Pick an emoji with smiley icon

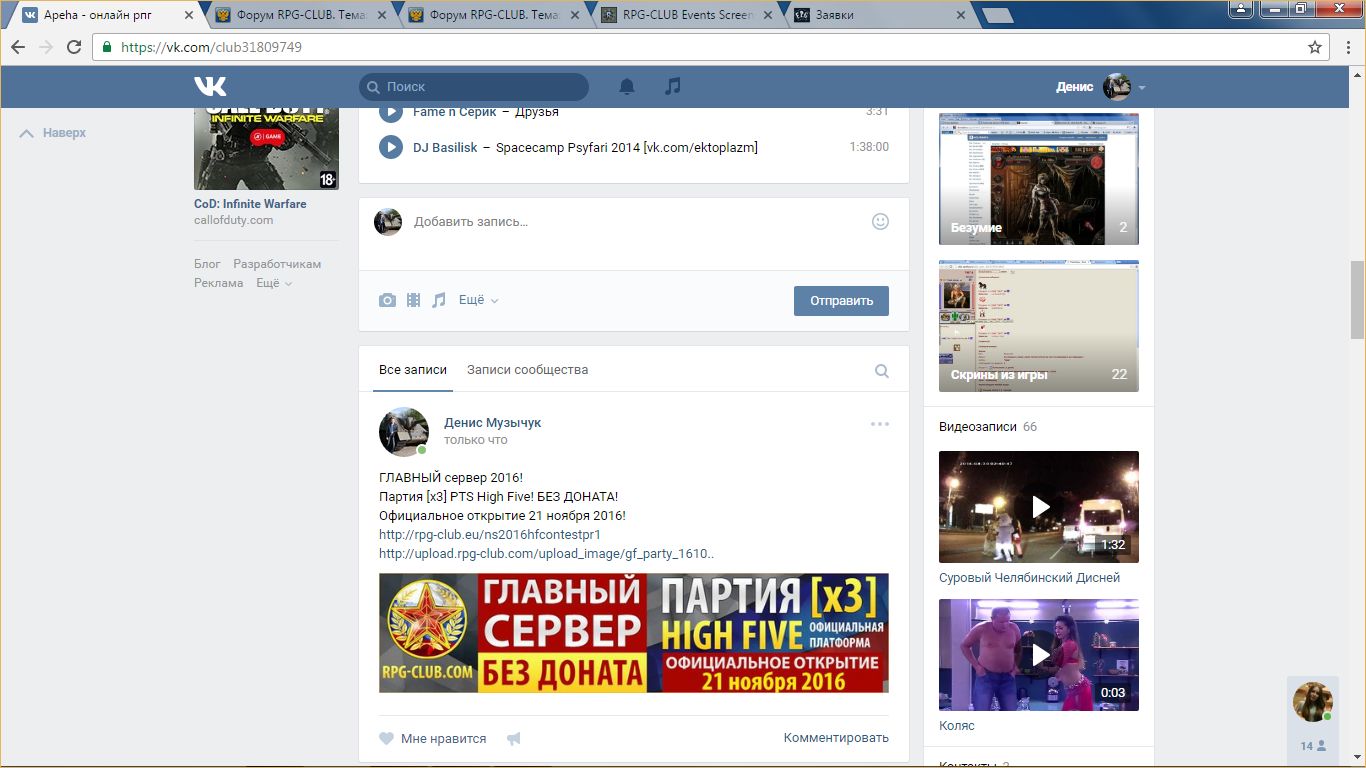point(880,221)
